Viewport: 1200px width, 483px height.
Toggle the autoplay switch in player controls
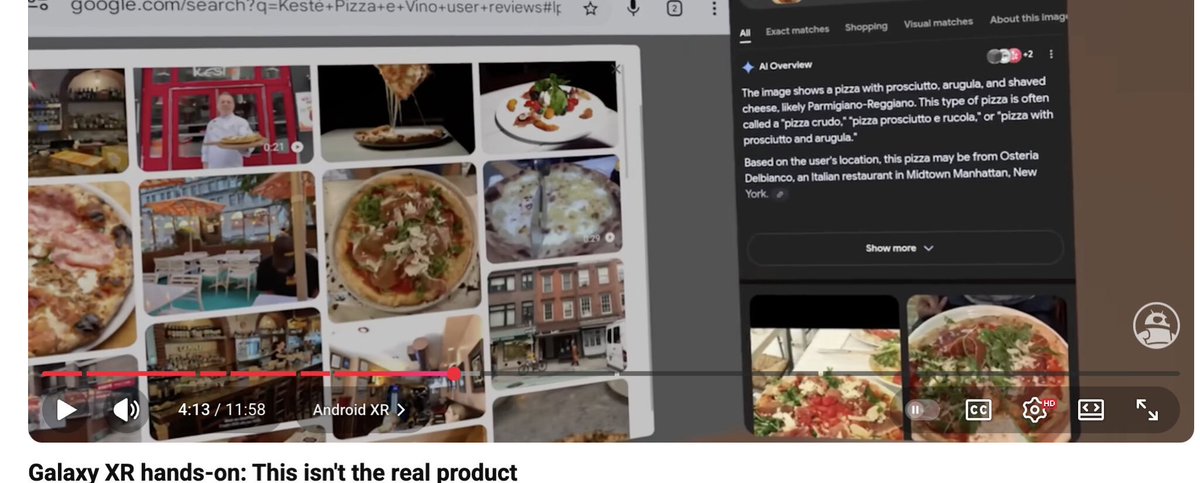923,409
